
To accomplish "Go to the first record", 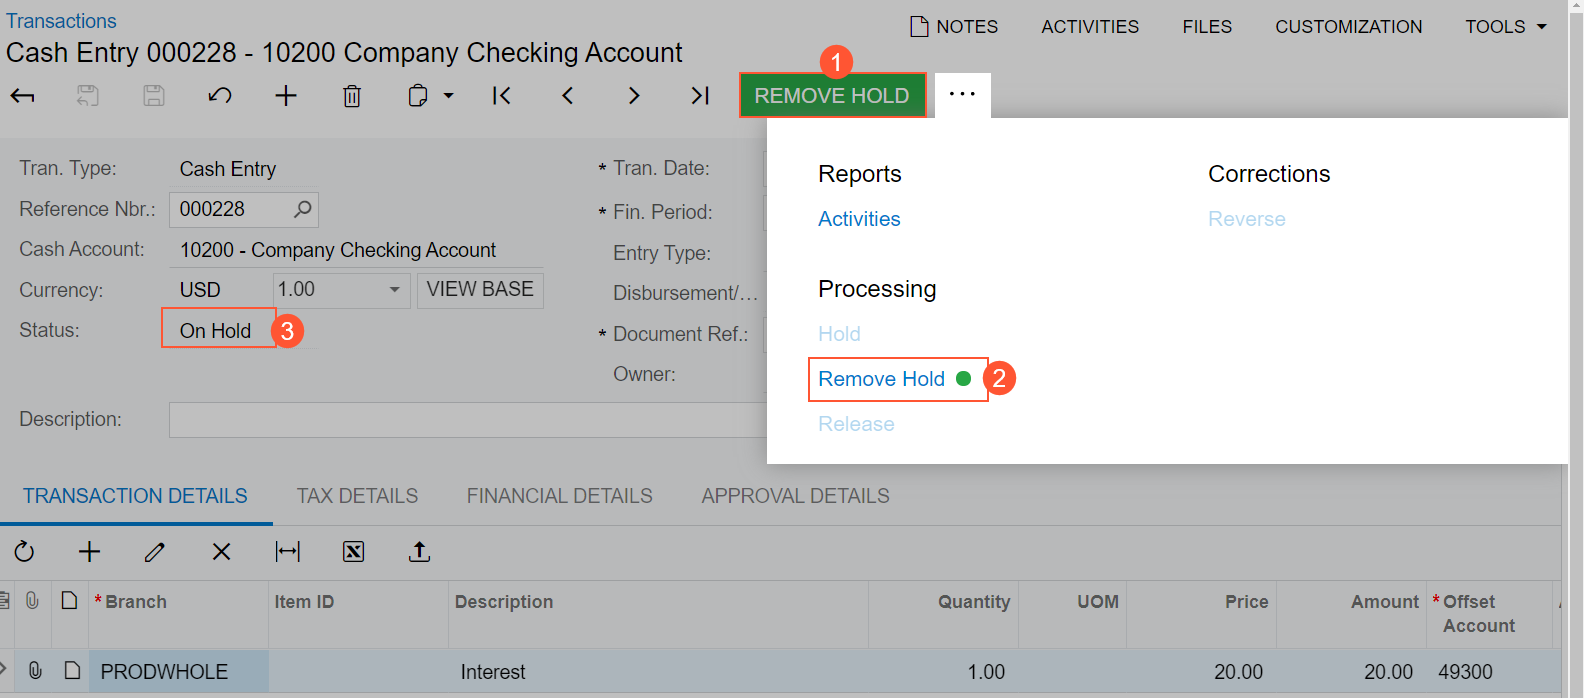I will tap(502, 96).
